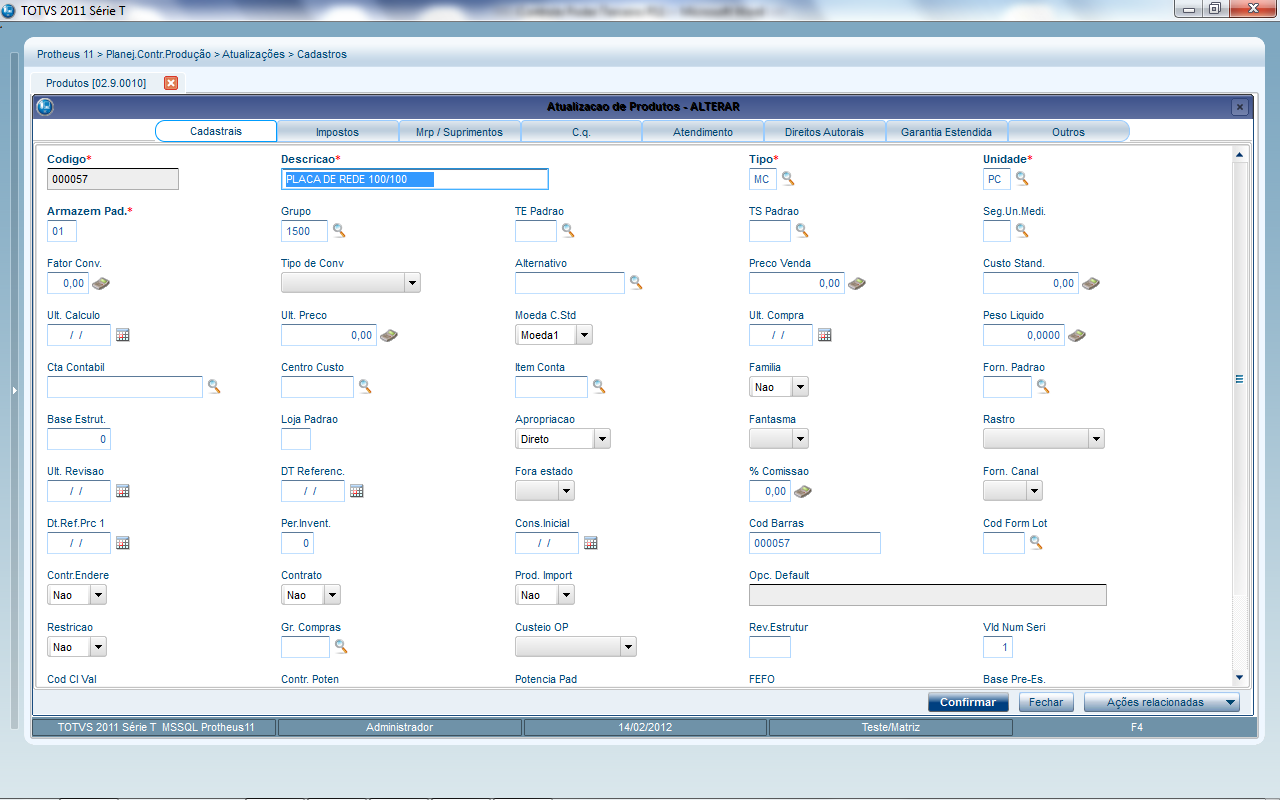Screen dimensions: 1280x800
Task: Open calculator icon next to Custo Stand.
Action: tap(1091, 283)
